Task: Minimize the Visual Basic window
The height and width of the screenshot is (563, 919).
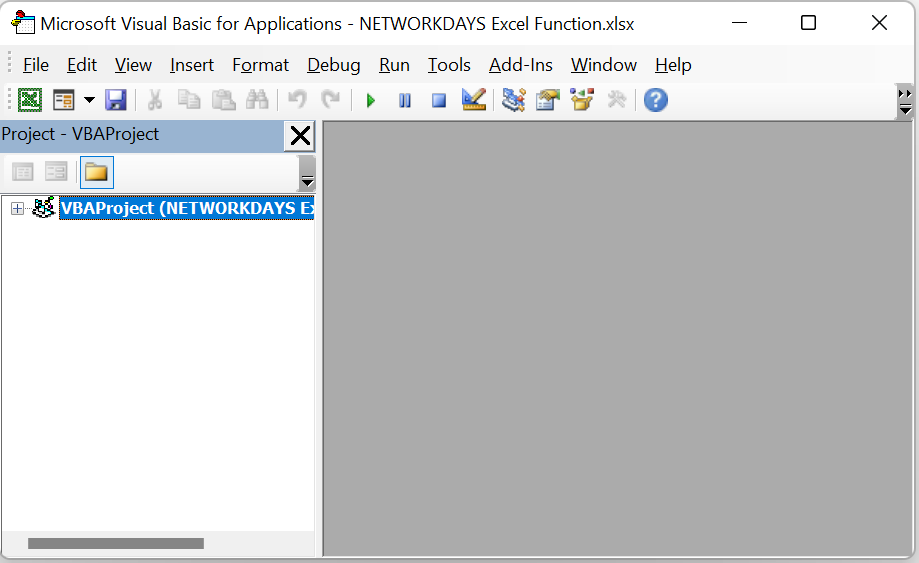Action: (740, 23)
